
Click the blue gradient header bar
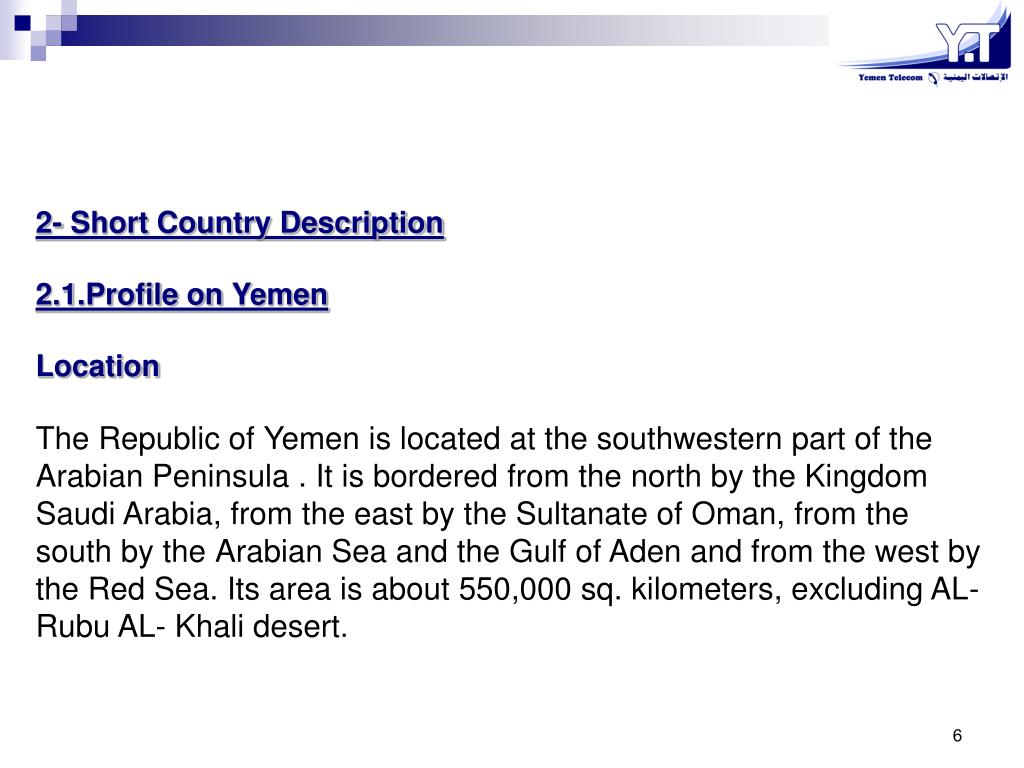coord(445,31)
